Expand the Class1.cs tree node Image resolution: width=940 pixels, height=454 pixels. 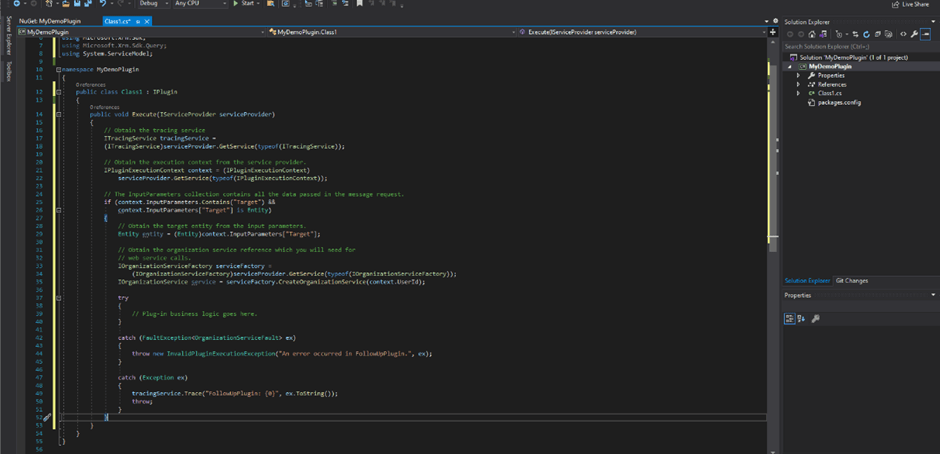click(798, 94)
